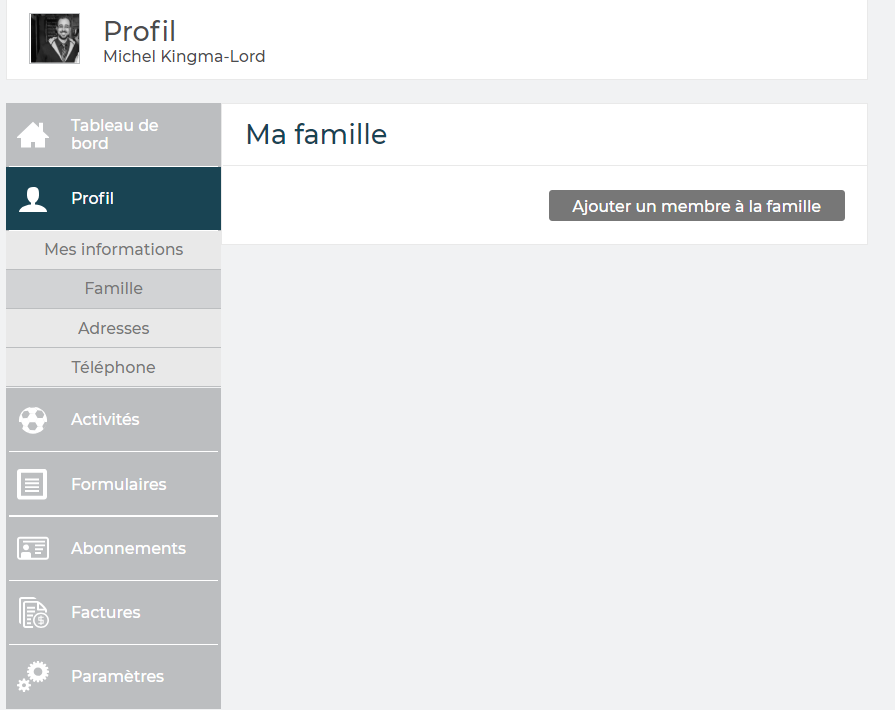Viewport: 895px width, 710px height.
Task: Click the house icon for Tableau de bord
Action: pyautogui.click(x=33, y=135)
